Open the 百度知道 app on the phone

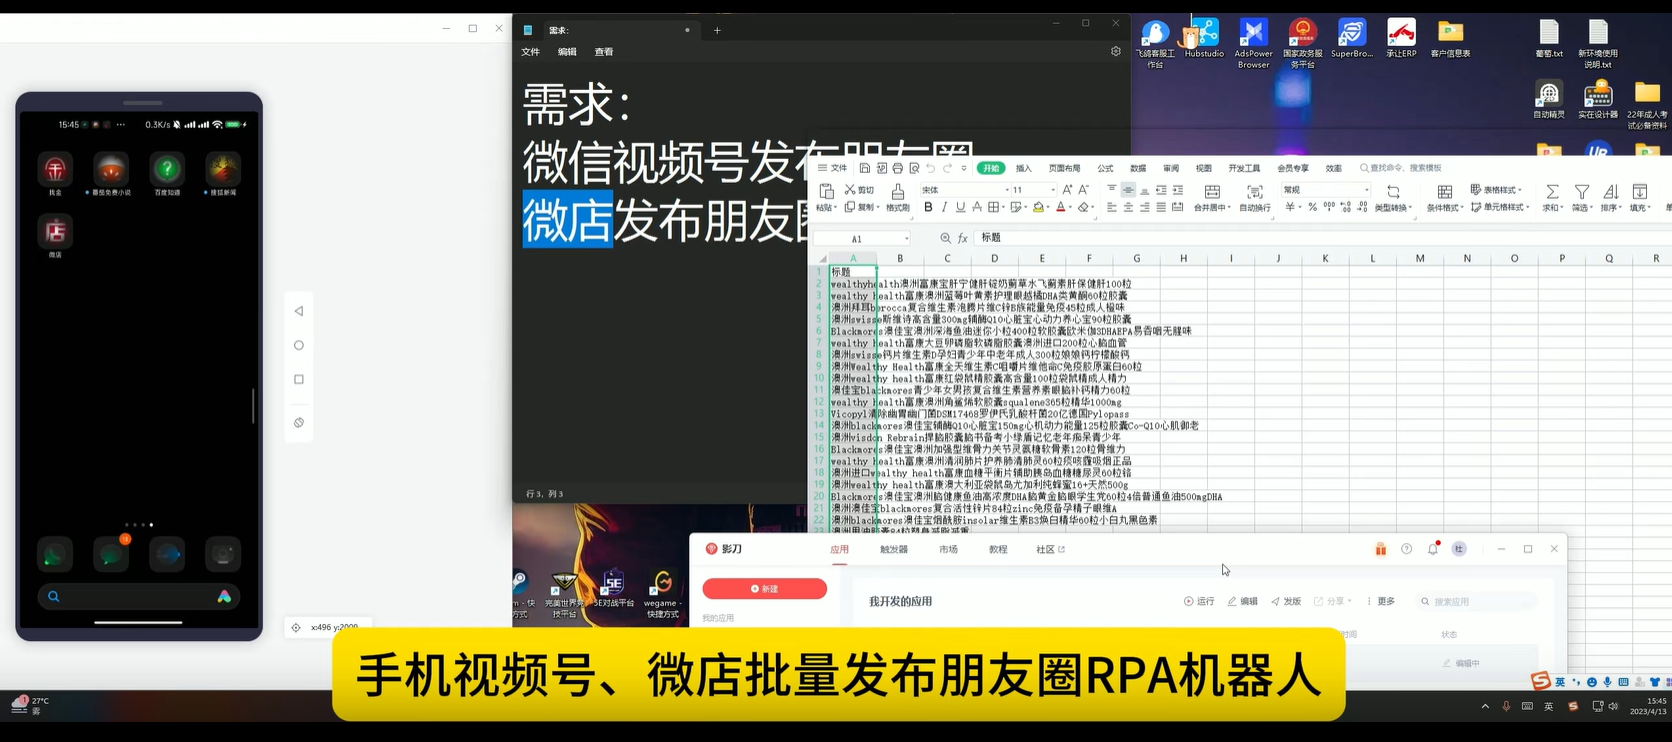[x=167, y=169]
